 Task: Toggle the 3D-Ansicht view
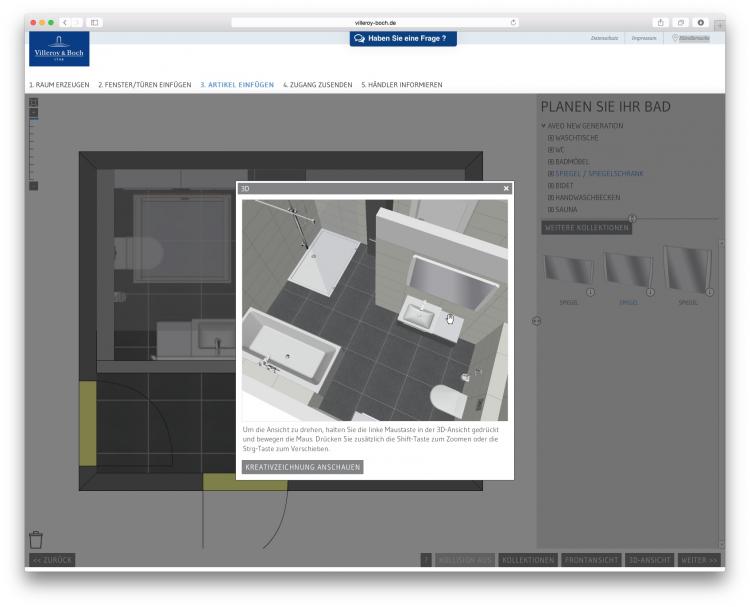pos(649,560)
